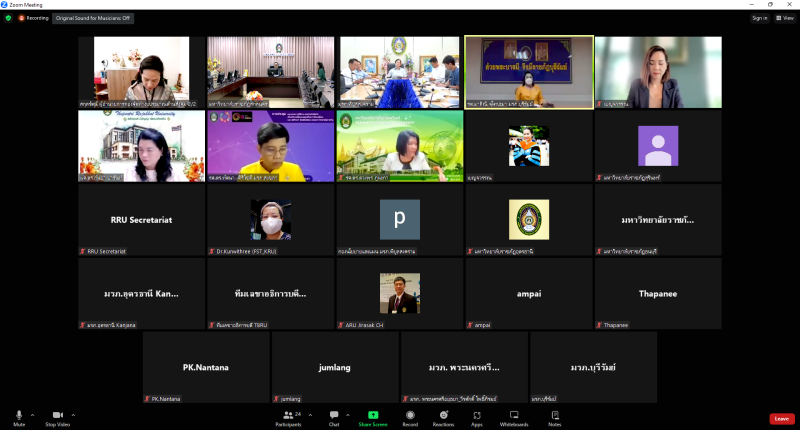This screenshot has width=800, height=430.
Task: Open the Reactions menu
Action: tap(443, 417)
